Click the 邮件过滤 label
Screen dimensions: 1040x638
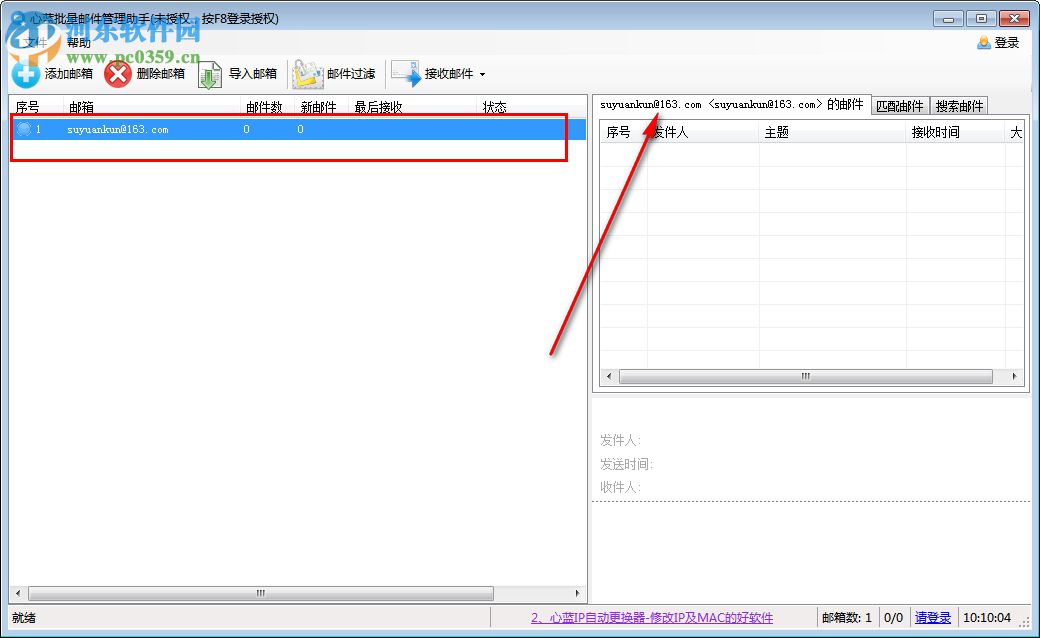click(x=351, y=74)
